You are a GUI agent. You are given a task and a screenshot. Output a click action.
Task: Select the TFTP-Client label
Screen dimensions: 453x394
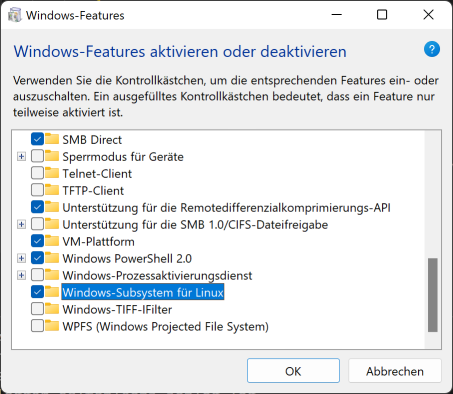(93, 190)
